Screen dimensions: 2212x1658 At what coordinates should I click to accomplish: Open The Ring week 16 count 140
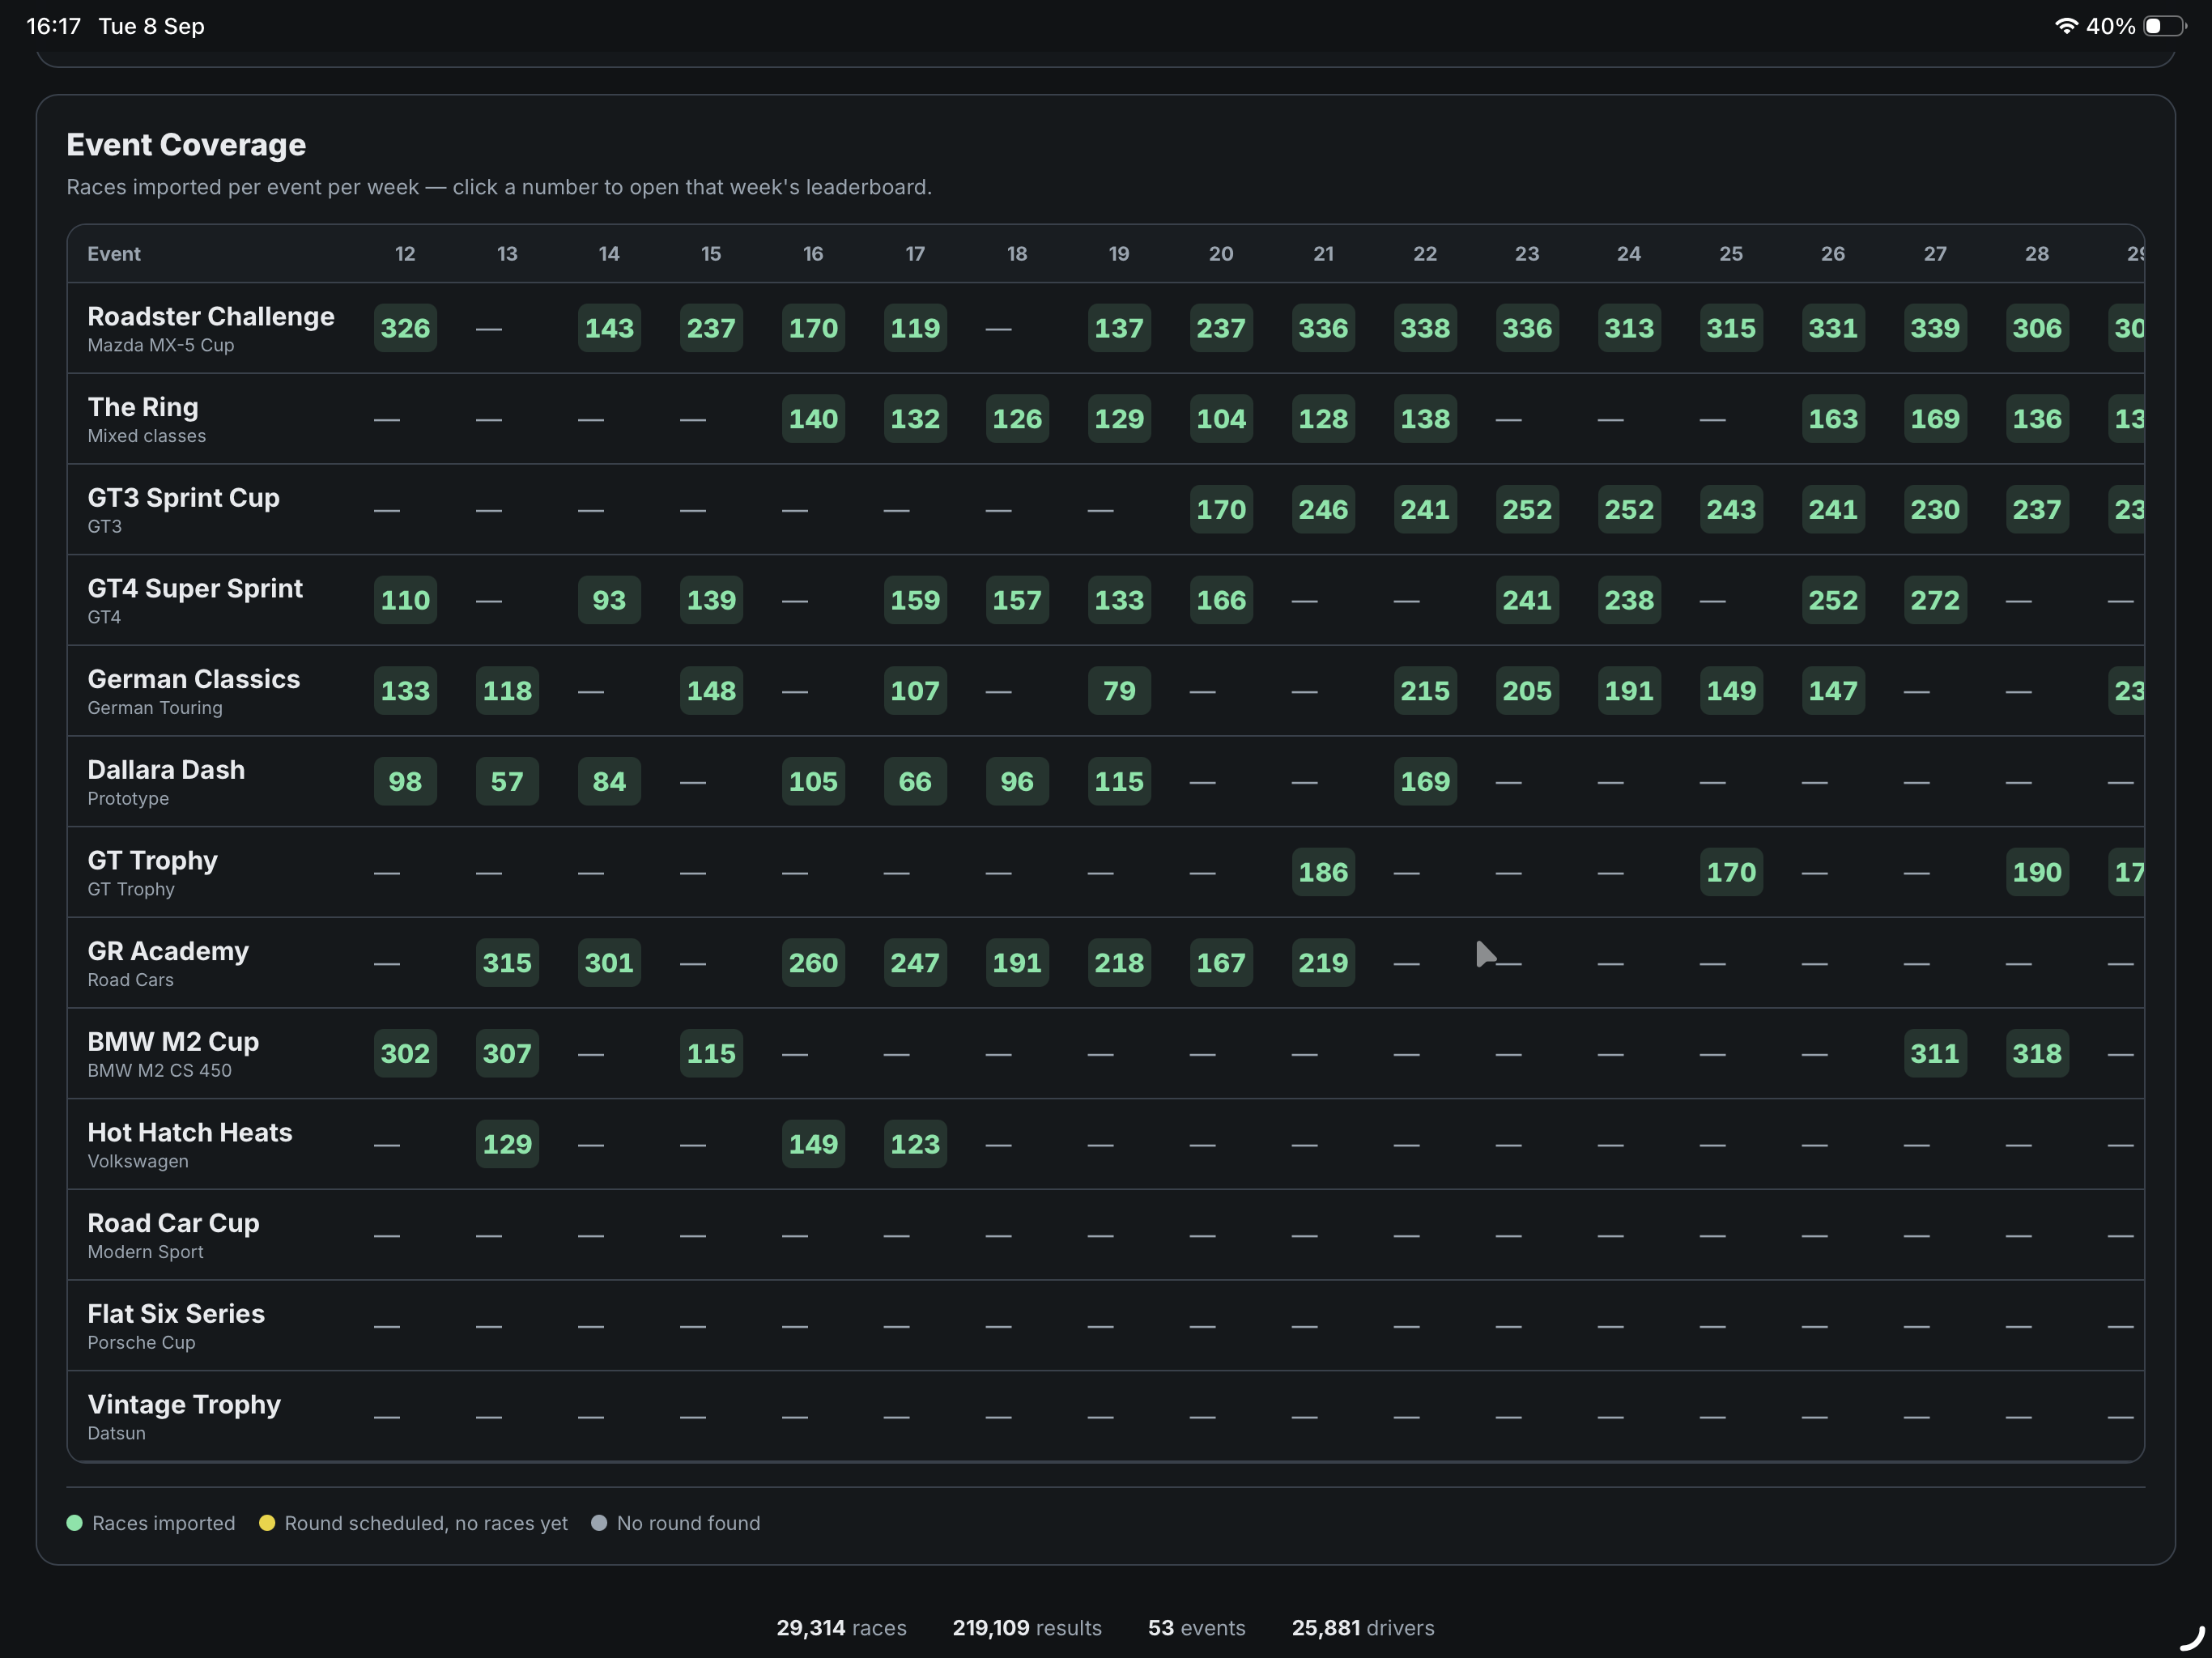click(813, 419)
